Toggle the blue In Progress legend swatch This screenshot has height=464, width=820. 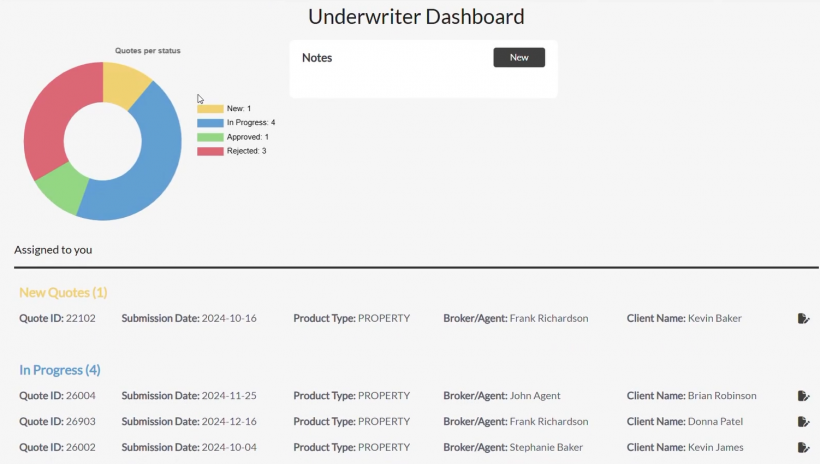point(210,123)
